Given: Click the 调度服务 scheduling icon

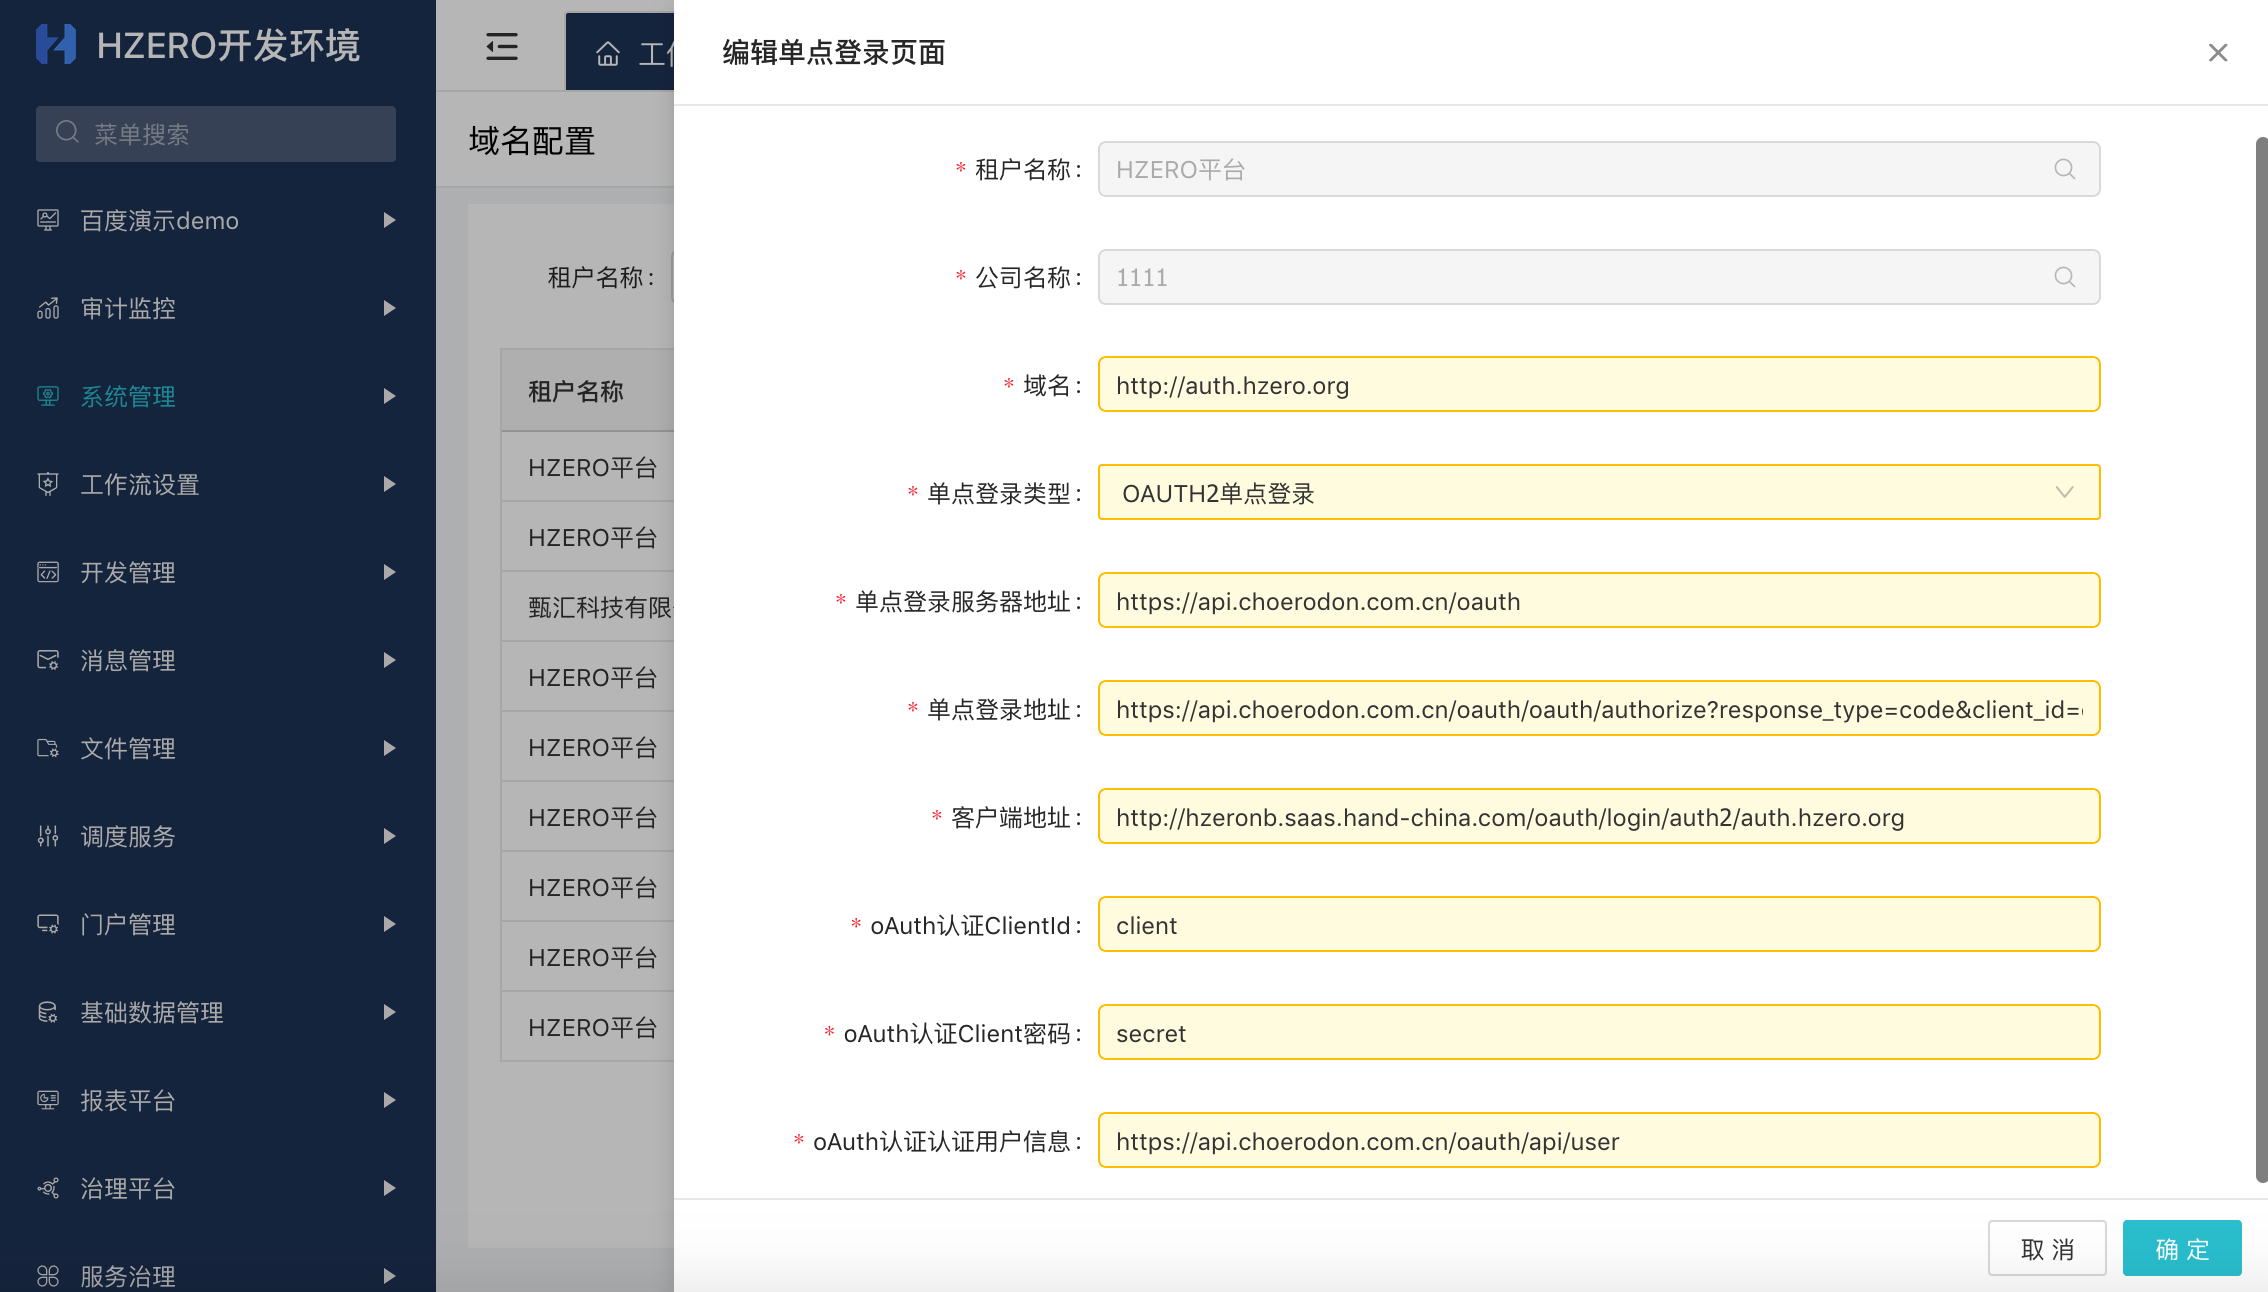Looking at the screenshot, I should pos(47,836).
